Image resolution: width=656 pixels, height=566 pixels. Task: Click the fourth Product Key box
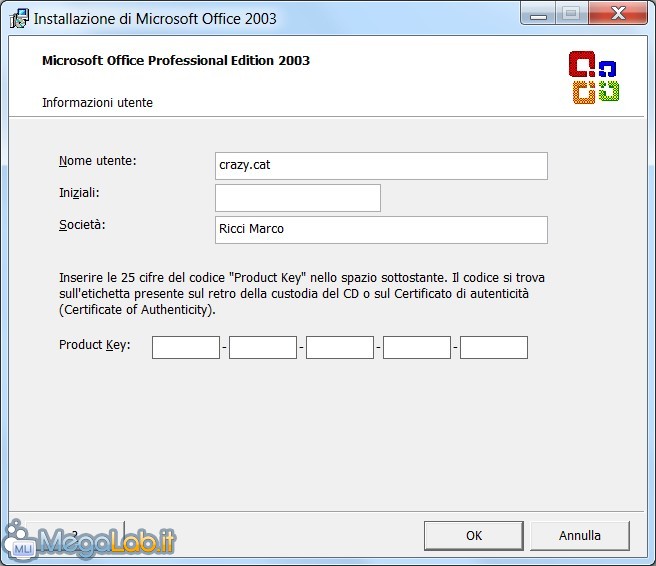point(417,347)
